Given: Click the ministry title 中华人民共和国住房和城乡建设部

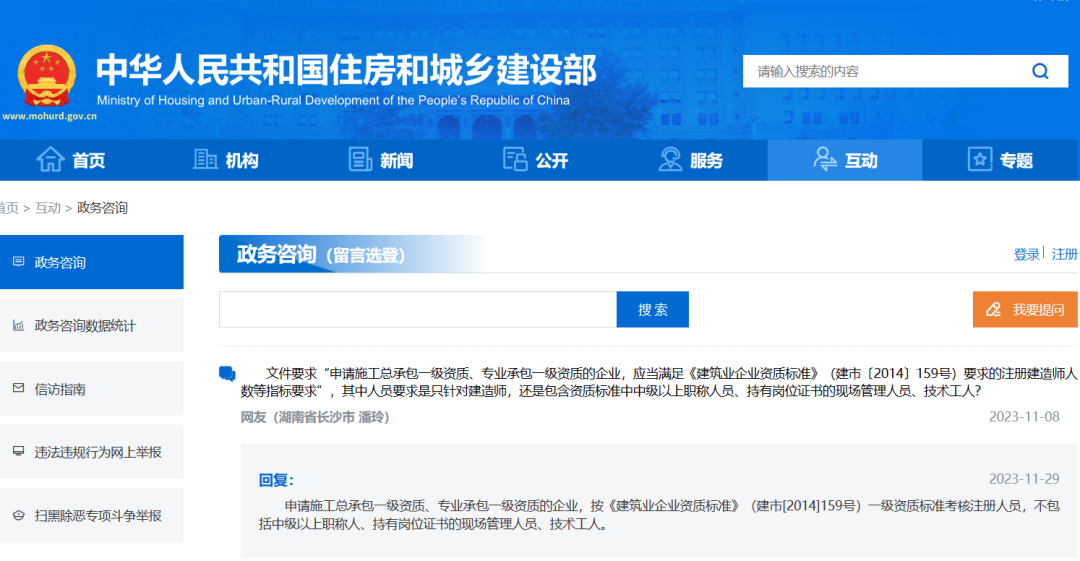Looking at the screenshot, I should click(x=346, y=70).
